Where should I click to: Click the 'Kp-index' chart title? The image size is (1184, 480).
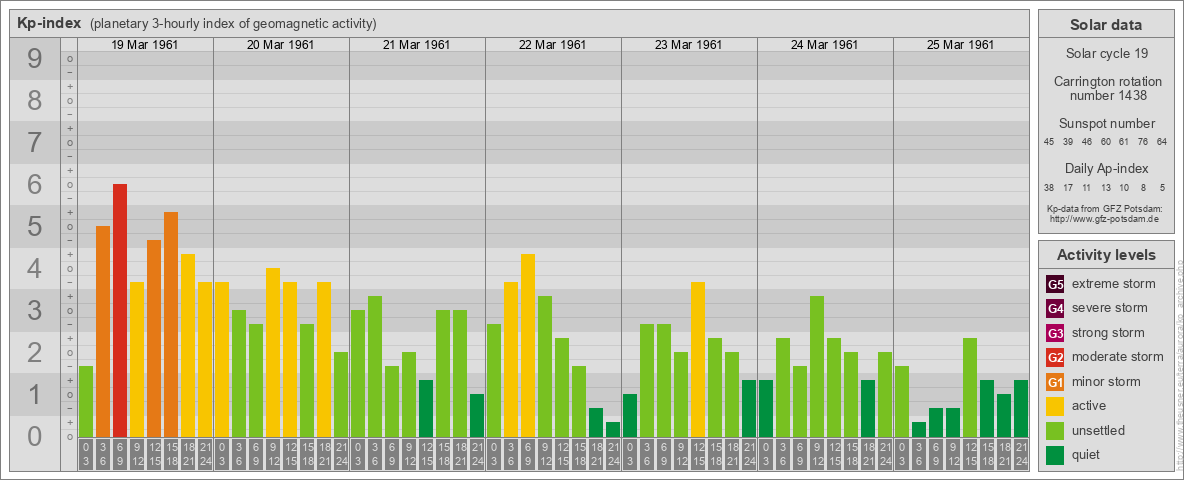pos(49,23)
